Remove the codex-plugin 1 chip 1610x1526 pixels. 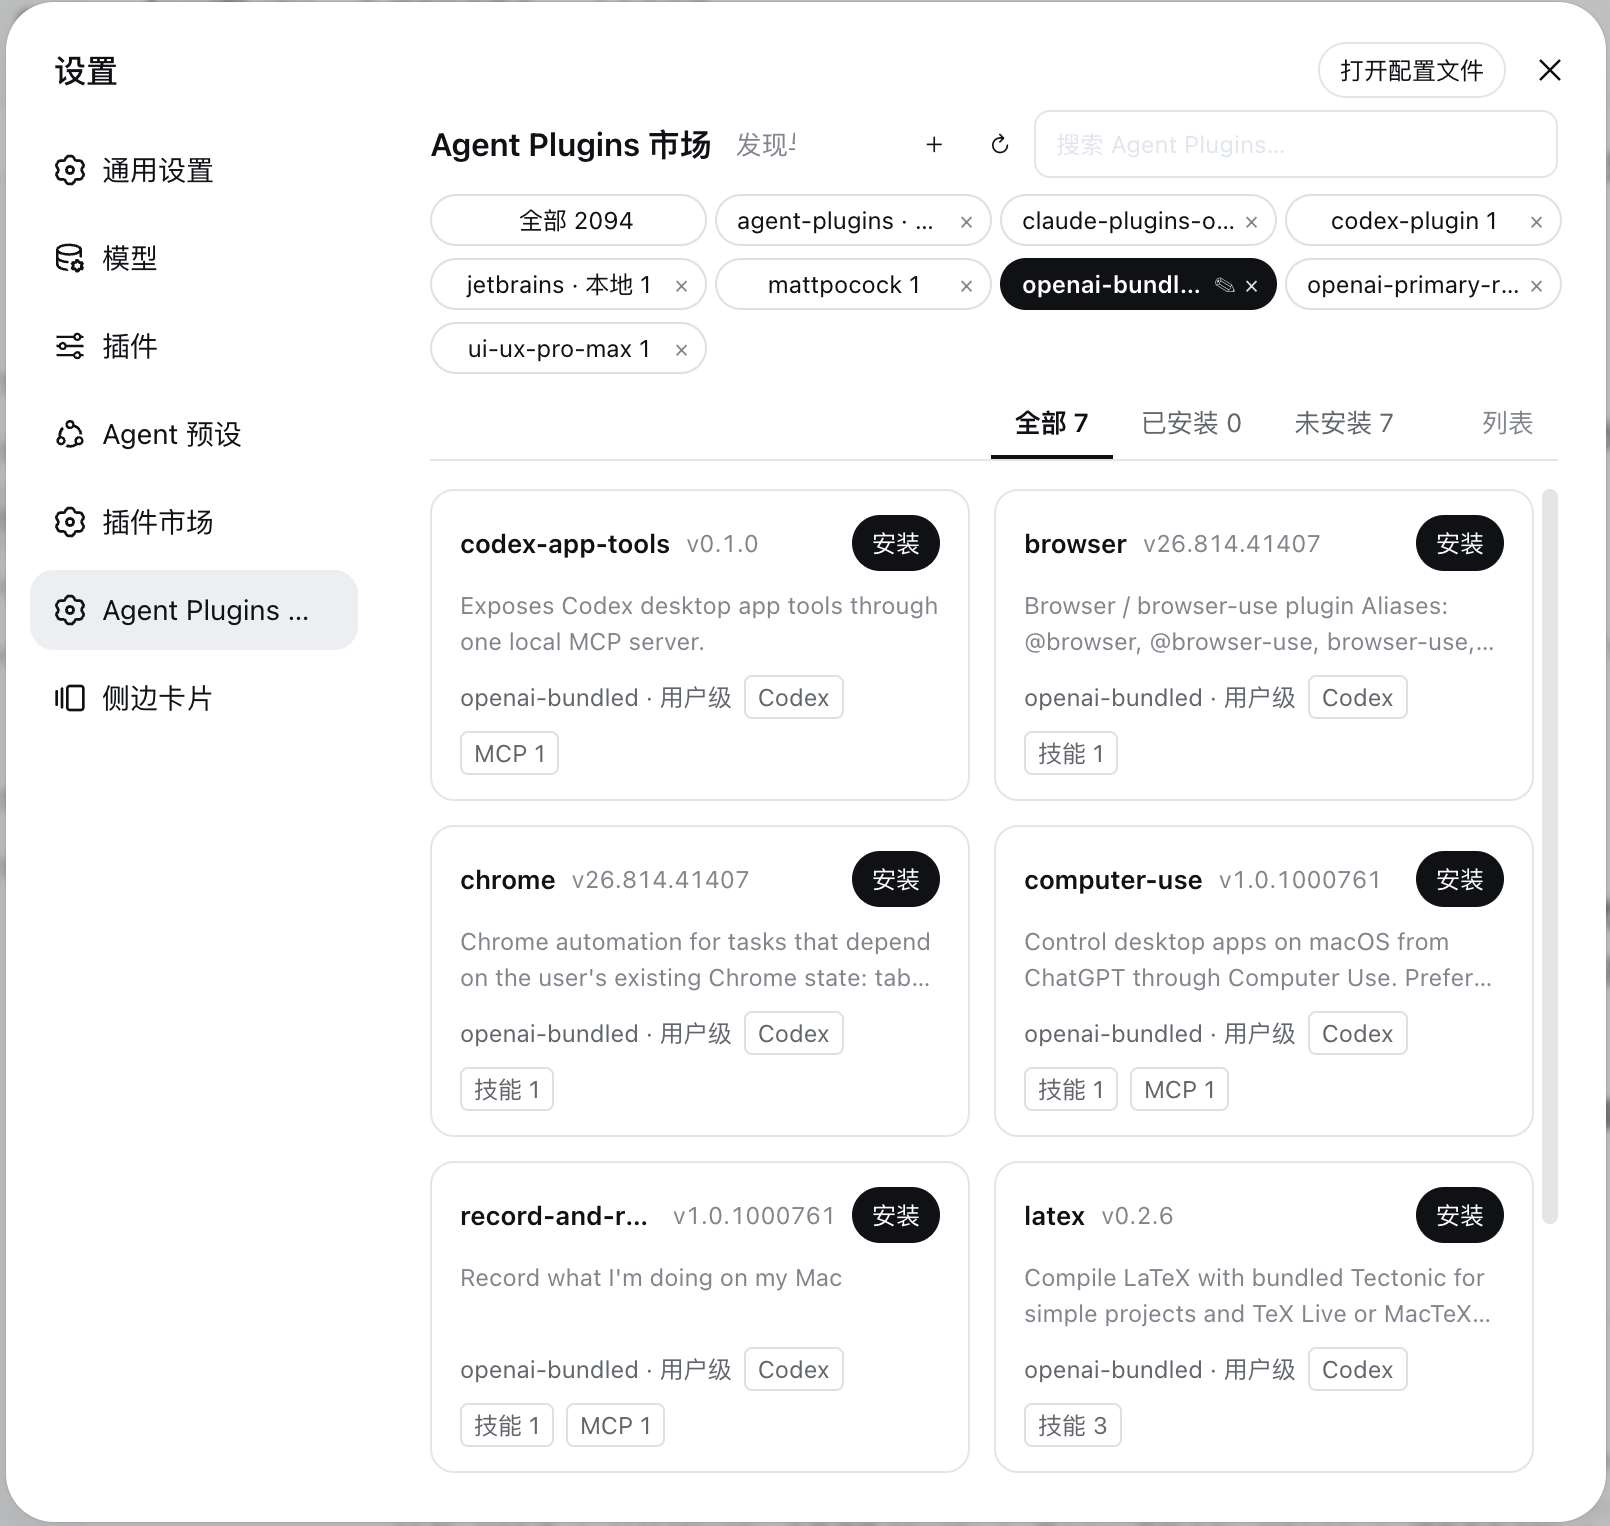point(1536,222)
